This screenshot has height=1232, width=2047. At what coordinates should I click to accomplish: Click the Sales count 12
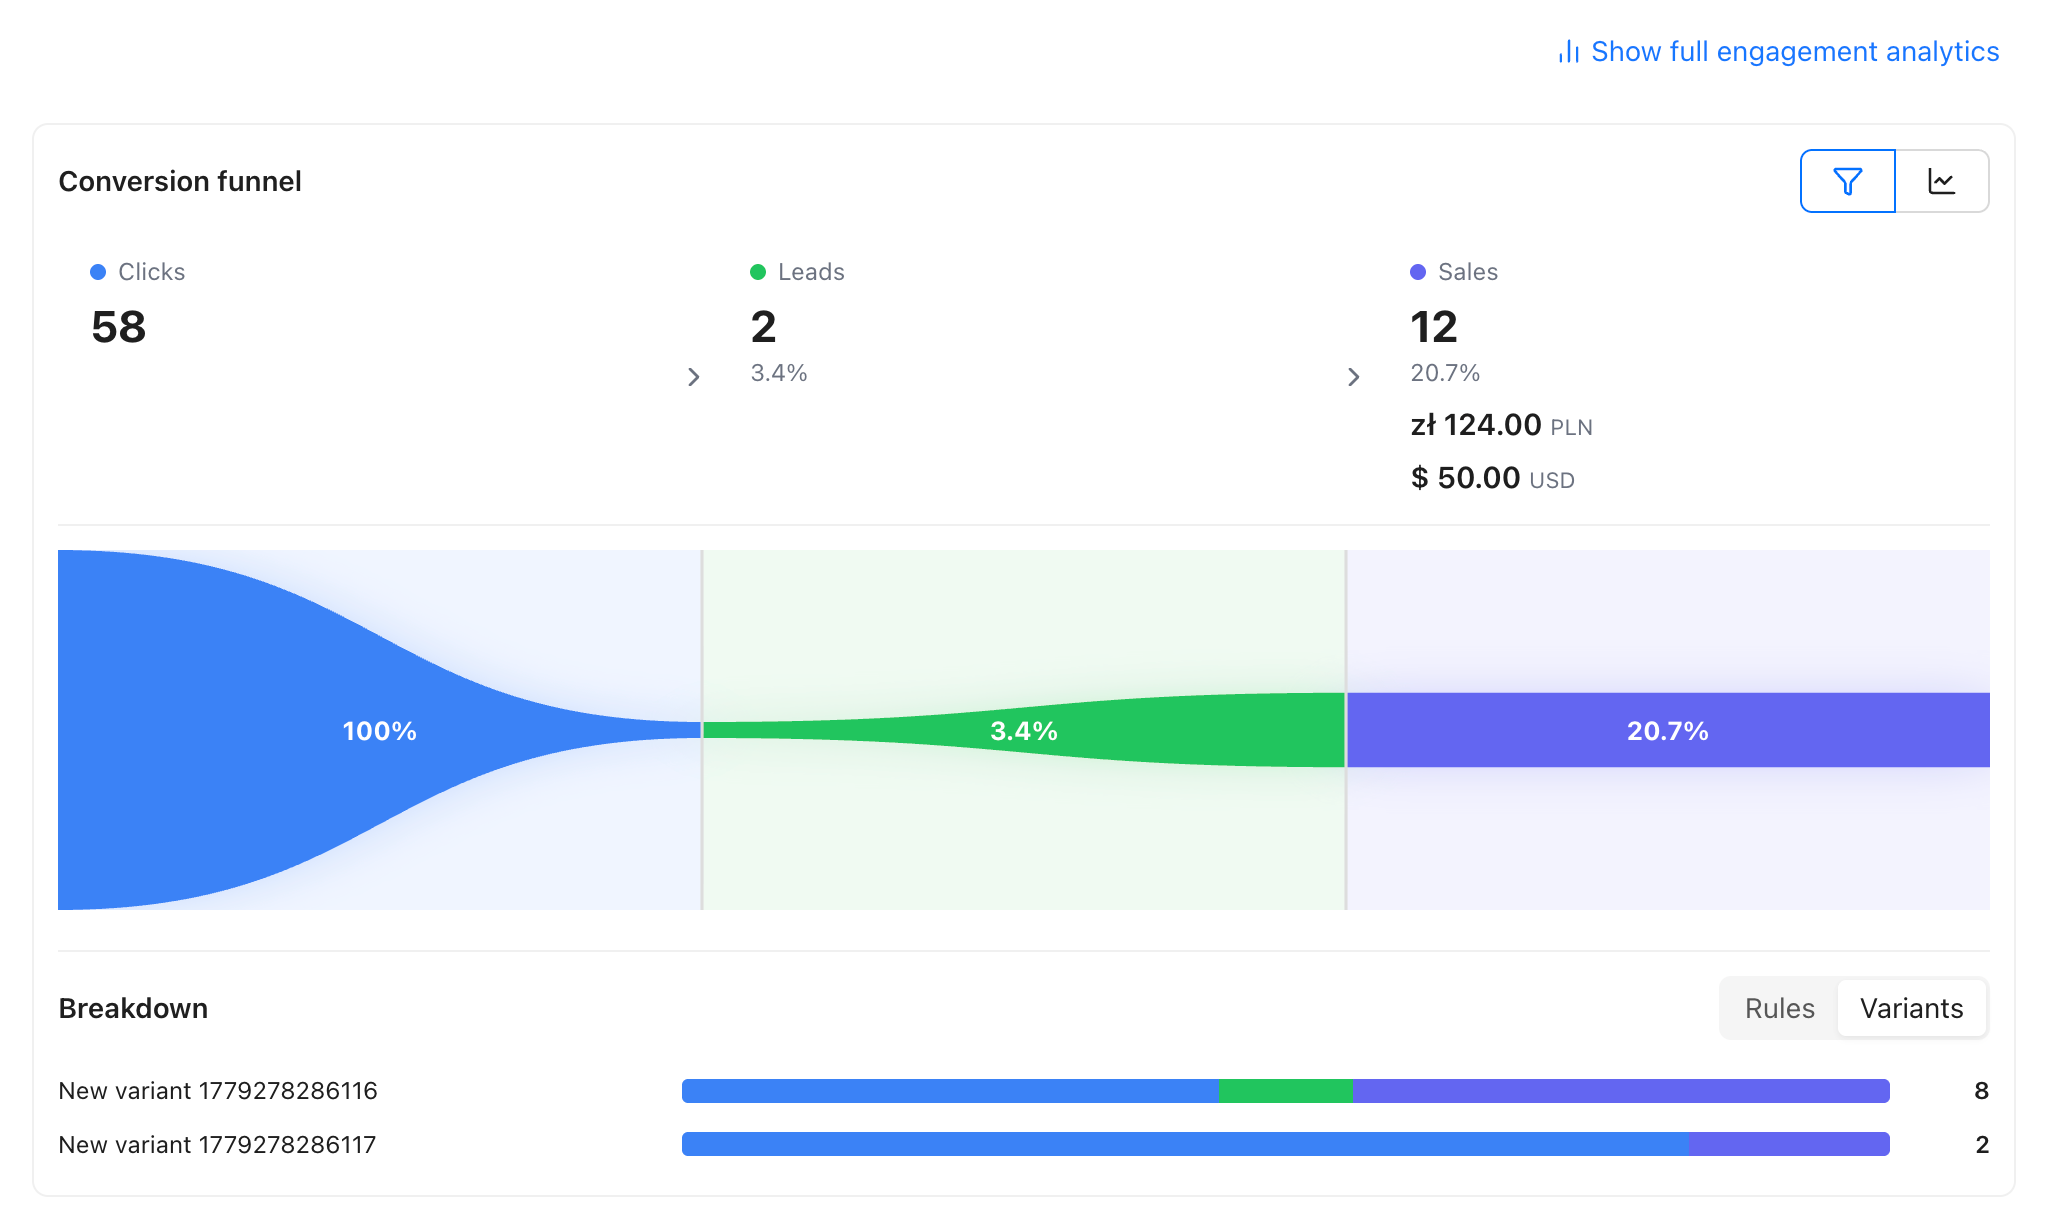[1434, 327]
